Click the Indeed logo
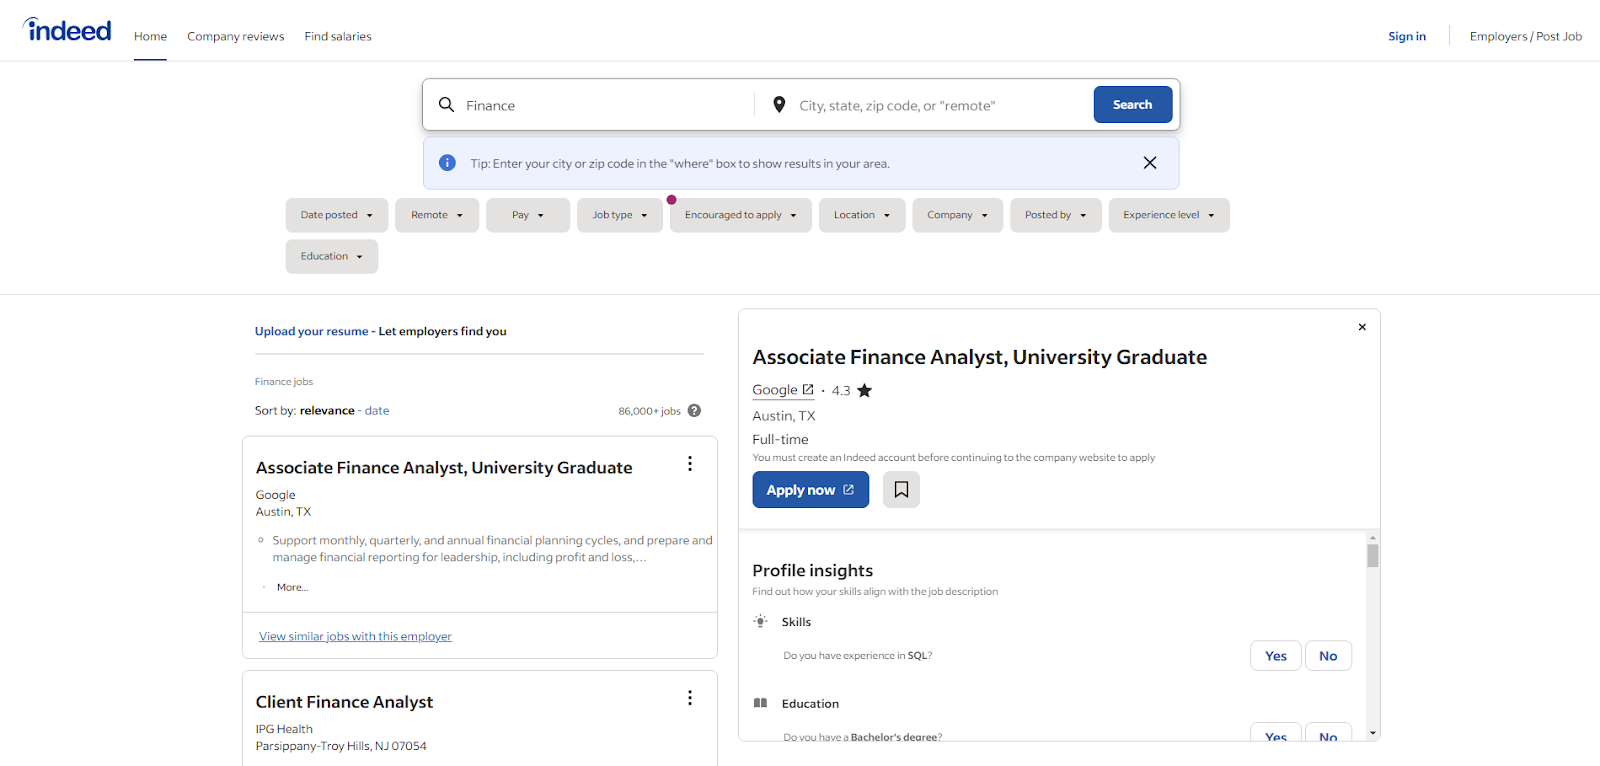 68,31
